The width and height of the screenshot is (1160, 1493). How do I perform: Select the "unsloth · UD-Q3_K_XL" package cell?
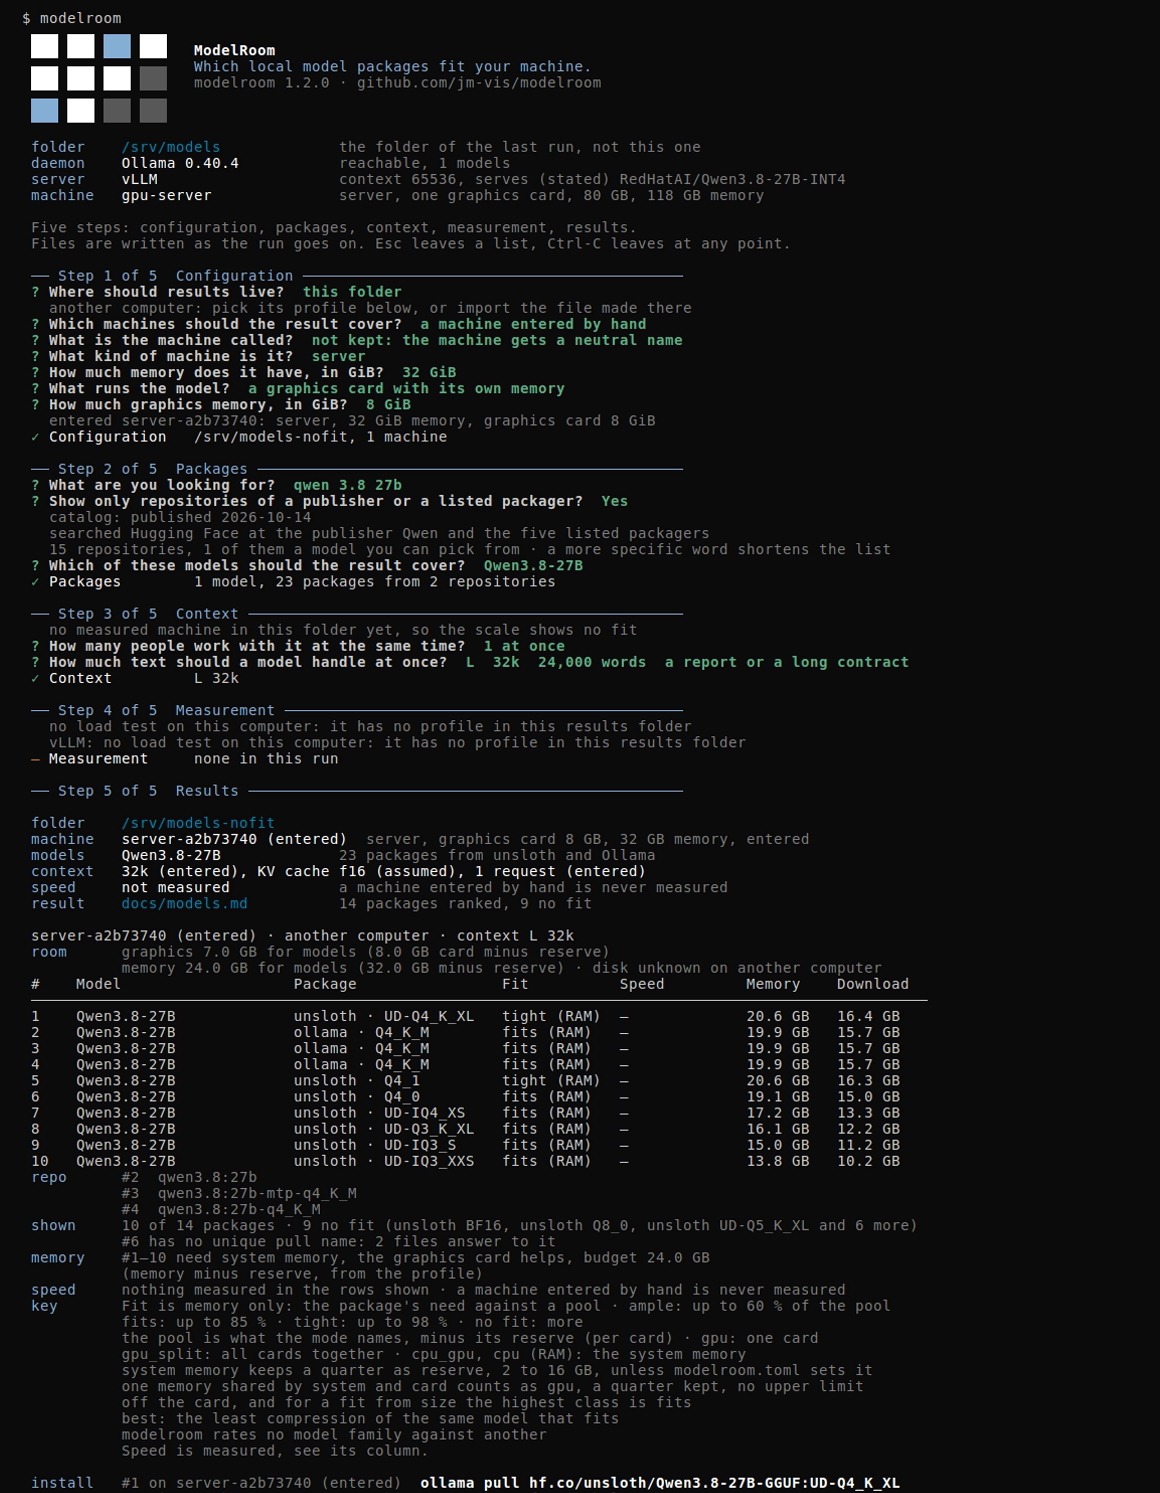[384, 1128]
